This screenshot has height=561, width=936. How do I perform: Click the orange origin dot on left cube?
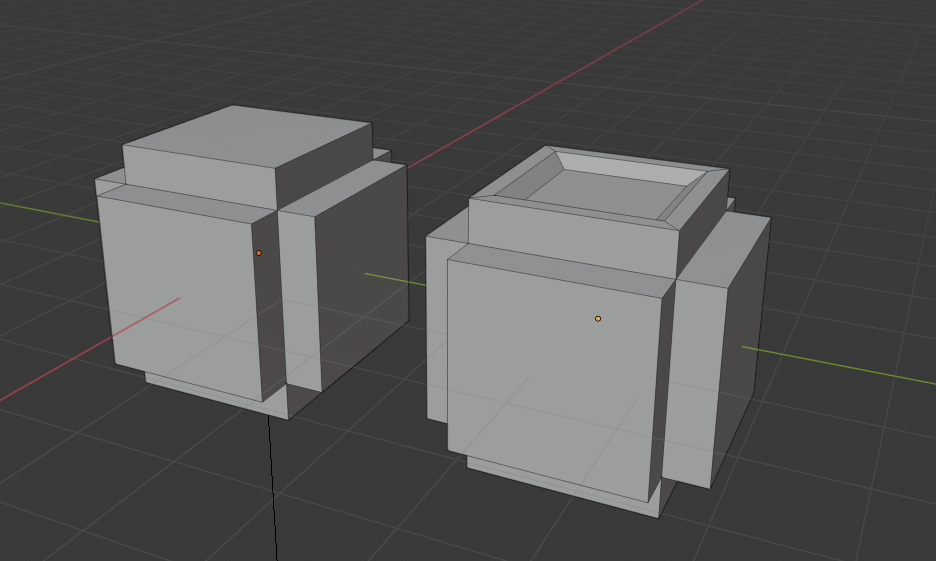click(x=258, y=253)
